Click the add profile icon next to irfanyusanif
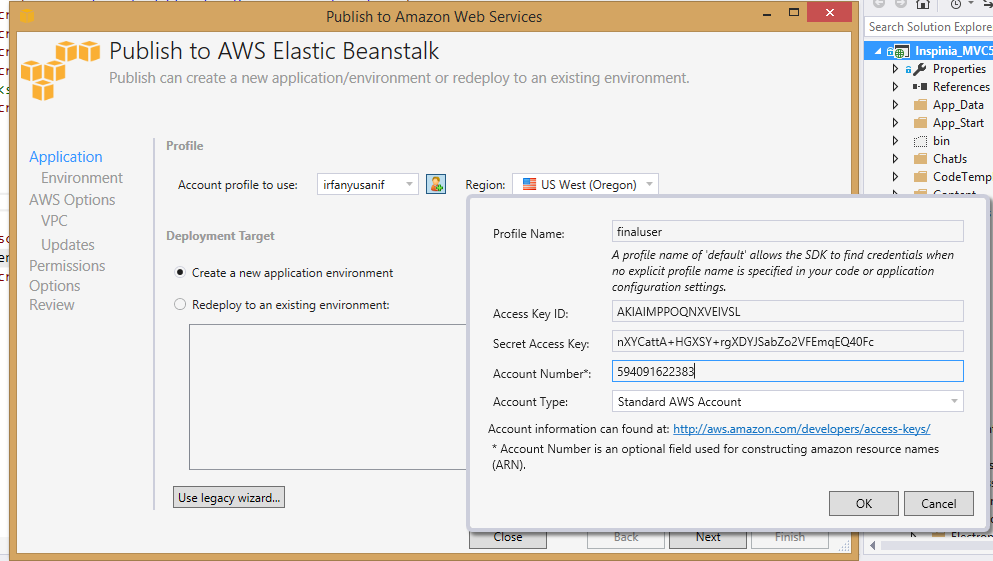Image resolution: width=993 pixels, height=561 pixels. click(436, 184)
